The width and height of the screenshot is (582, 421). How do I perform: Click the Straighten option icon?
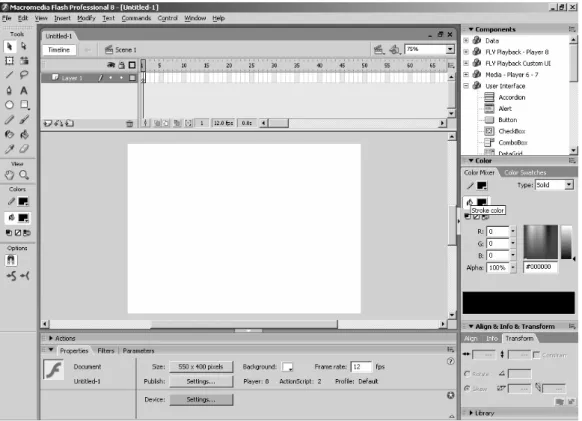pos(25,276)
